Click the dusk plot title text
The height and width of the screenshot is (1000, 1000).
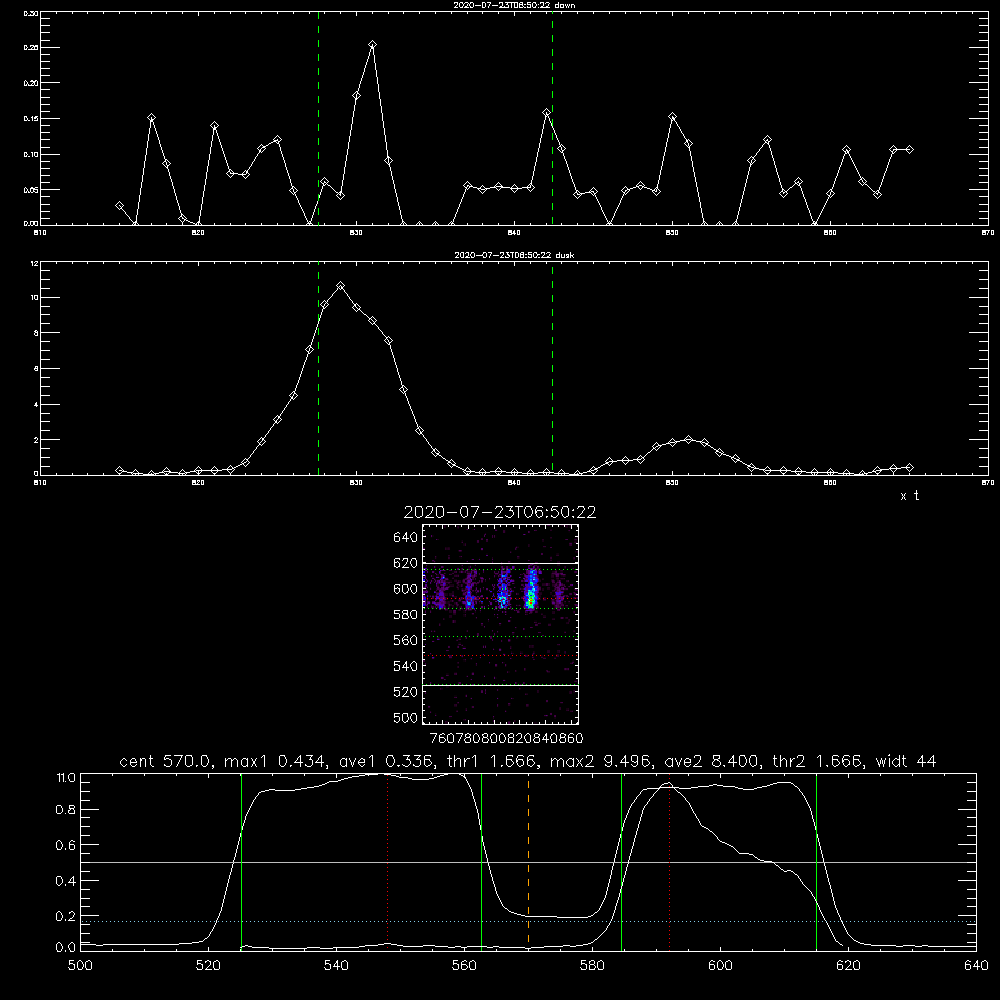(x=514, y=255)
